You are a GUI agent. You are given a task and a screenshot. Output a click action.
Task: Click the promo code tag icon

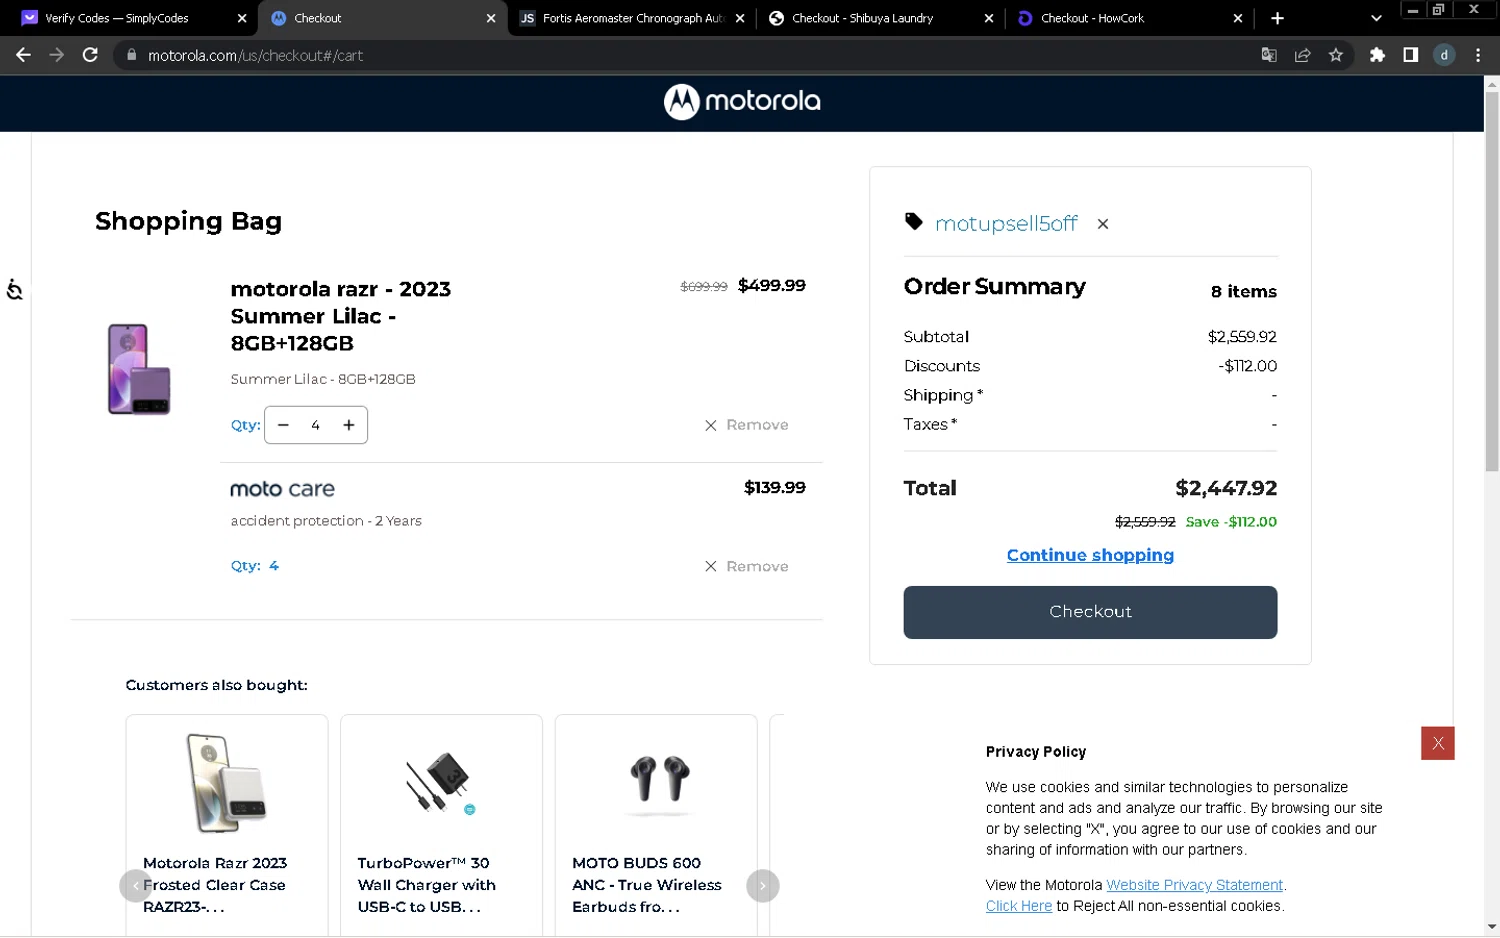click(913, 221)
